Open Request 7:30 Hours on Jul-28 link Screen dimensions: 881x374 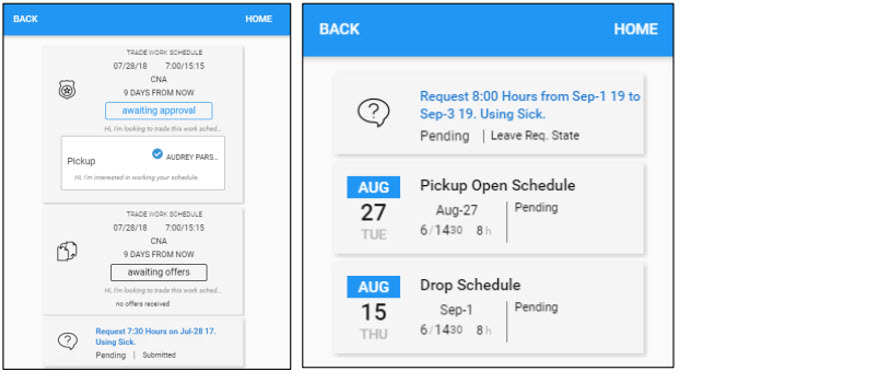click(156, 336)
